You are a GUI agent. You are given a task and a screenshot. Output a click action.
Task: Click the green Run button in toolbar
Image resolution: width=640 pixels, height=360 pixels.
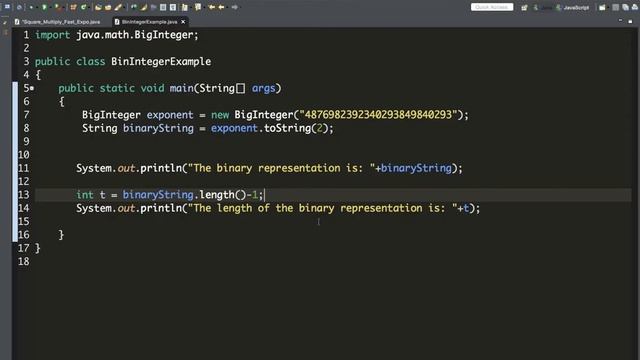point(44,7)
